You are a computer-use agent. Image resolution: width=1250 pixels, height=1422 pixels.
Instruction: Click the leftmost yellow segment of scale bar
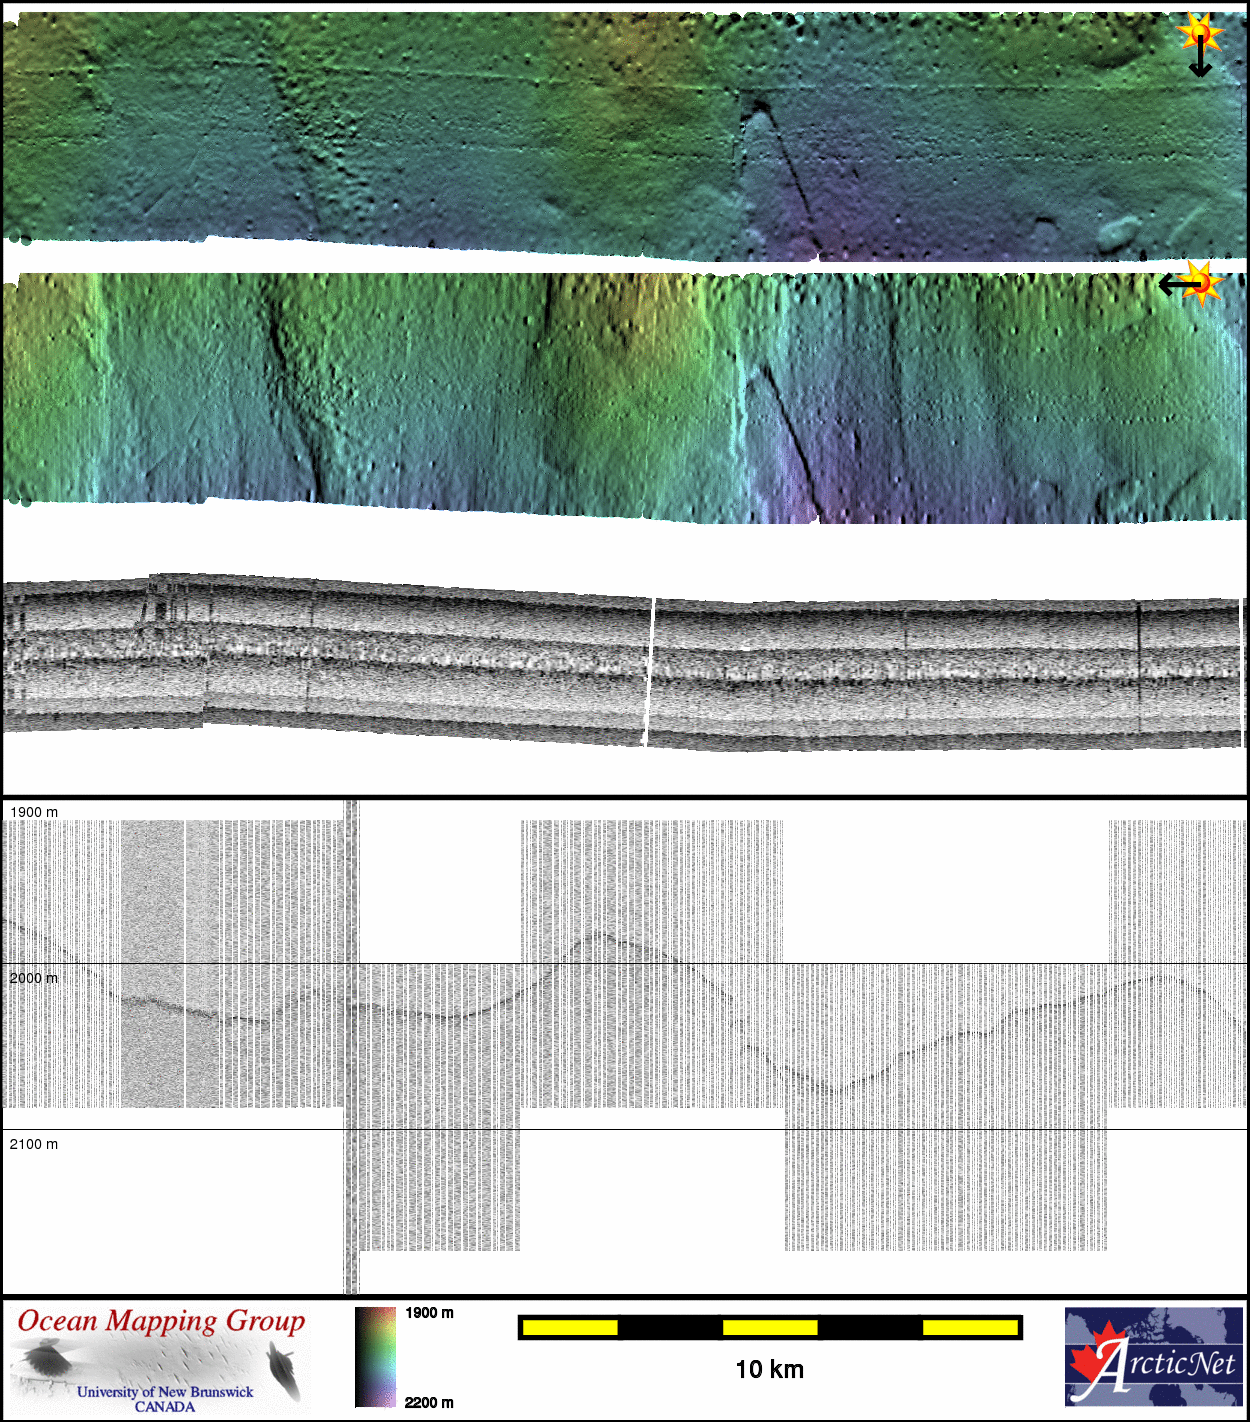pos(570,1328)
